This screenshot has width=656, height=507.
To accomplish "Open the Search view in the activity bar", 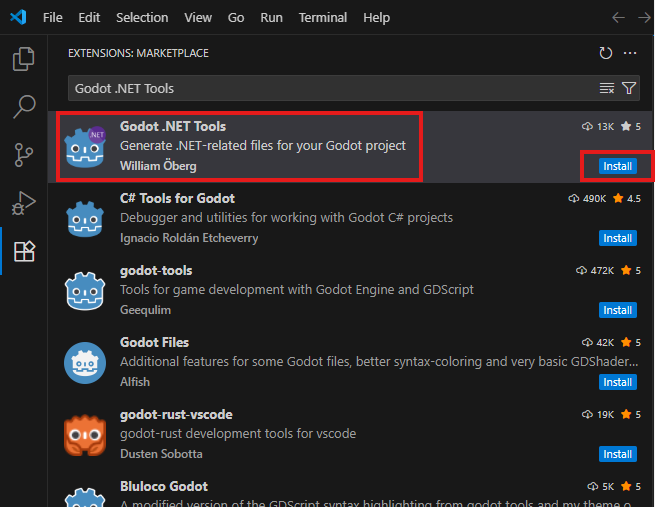I will pos(24,107).
